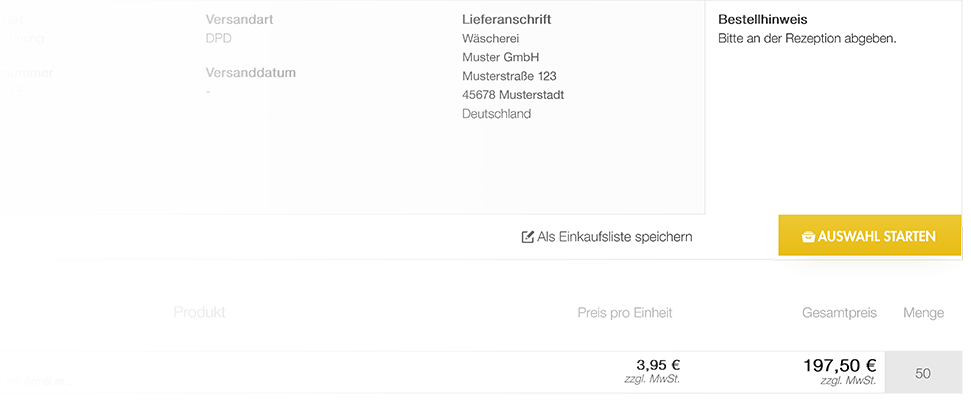
Task: Click the Deutschland country line
Action: [497, 114]
